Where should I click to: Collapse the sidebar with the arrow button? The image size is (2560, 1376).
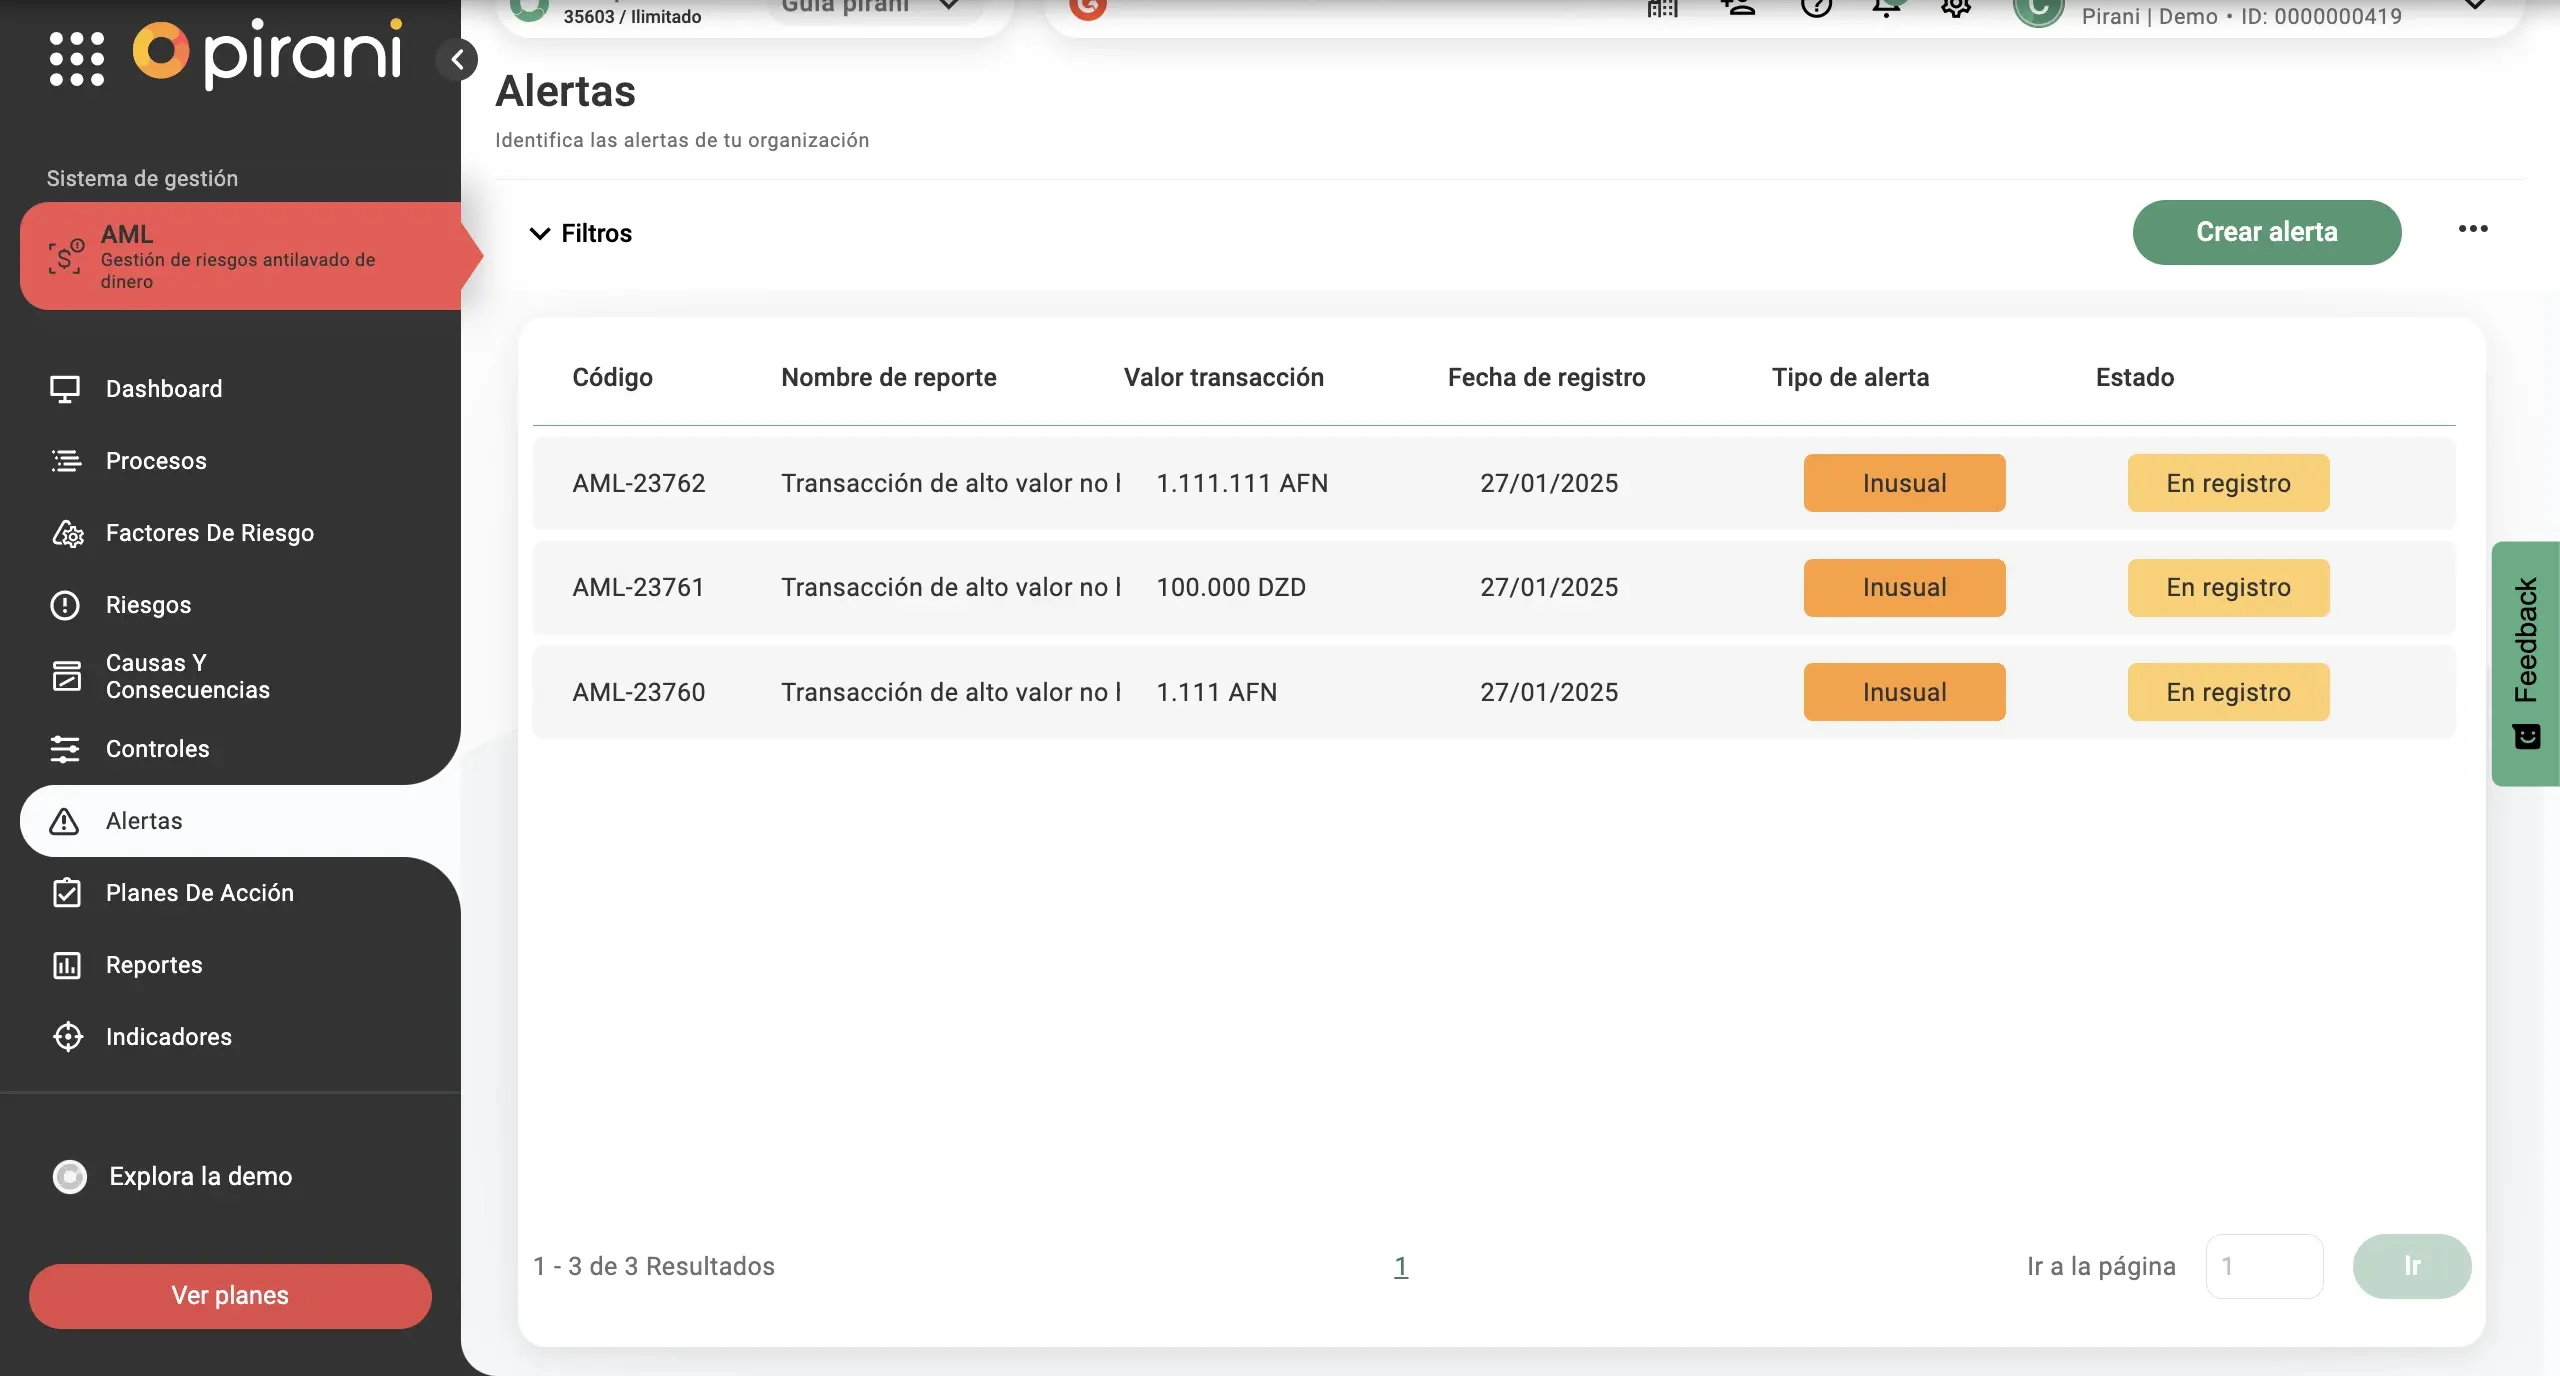coord(457,60)
